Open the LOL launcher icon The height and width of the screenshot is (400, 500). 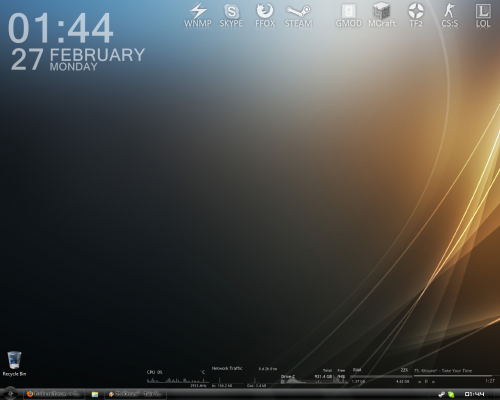coord(483,15)
